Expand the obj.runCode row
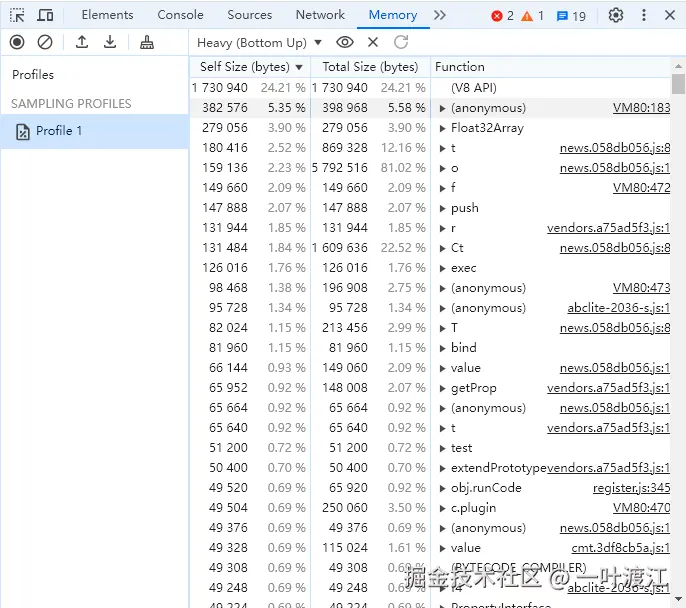 coord(442,489)
